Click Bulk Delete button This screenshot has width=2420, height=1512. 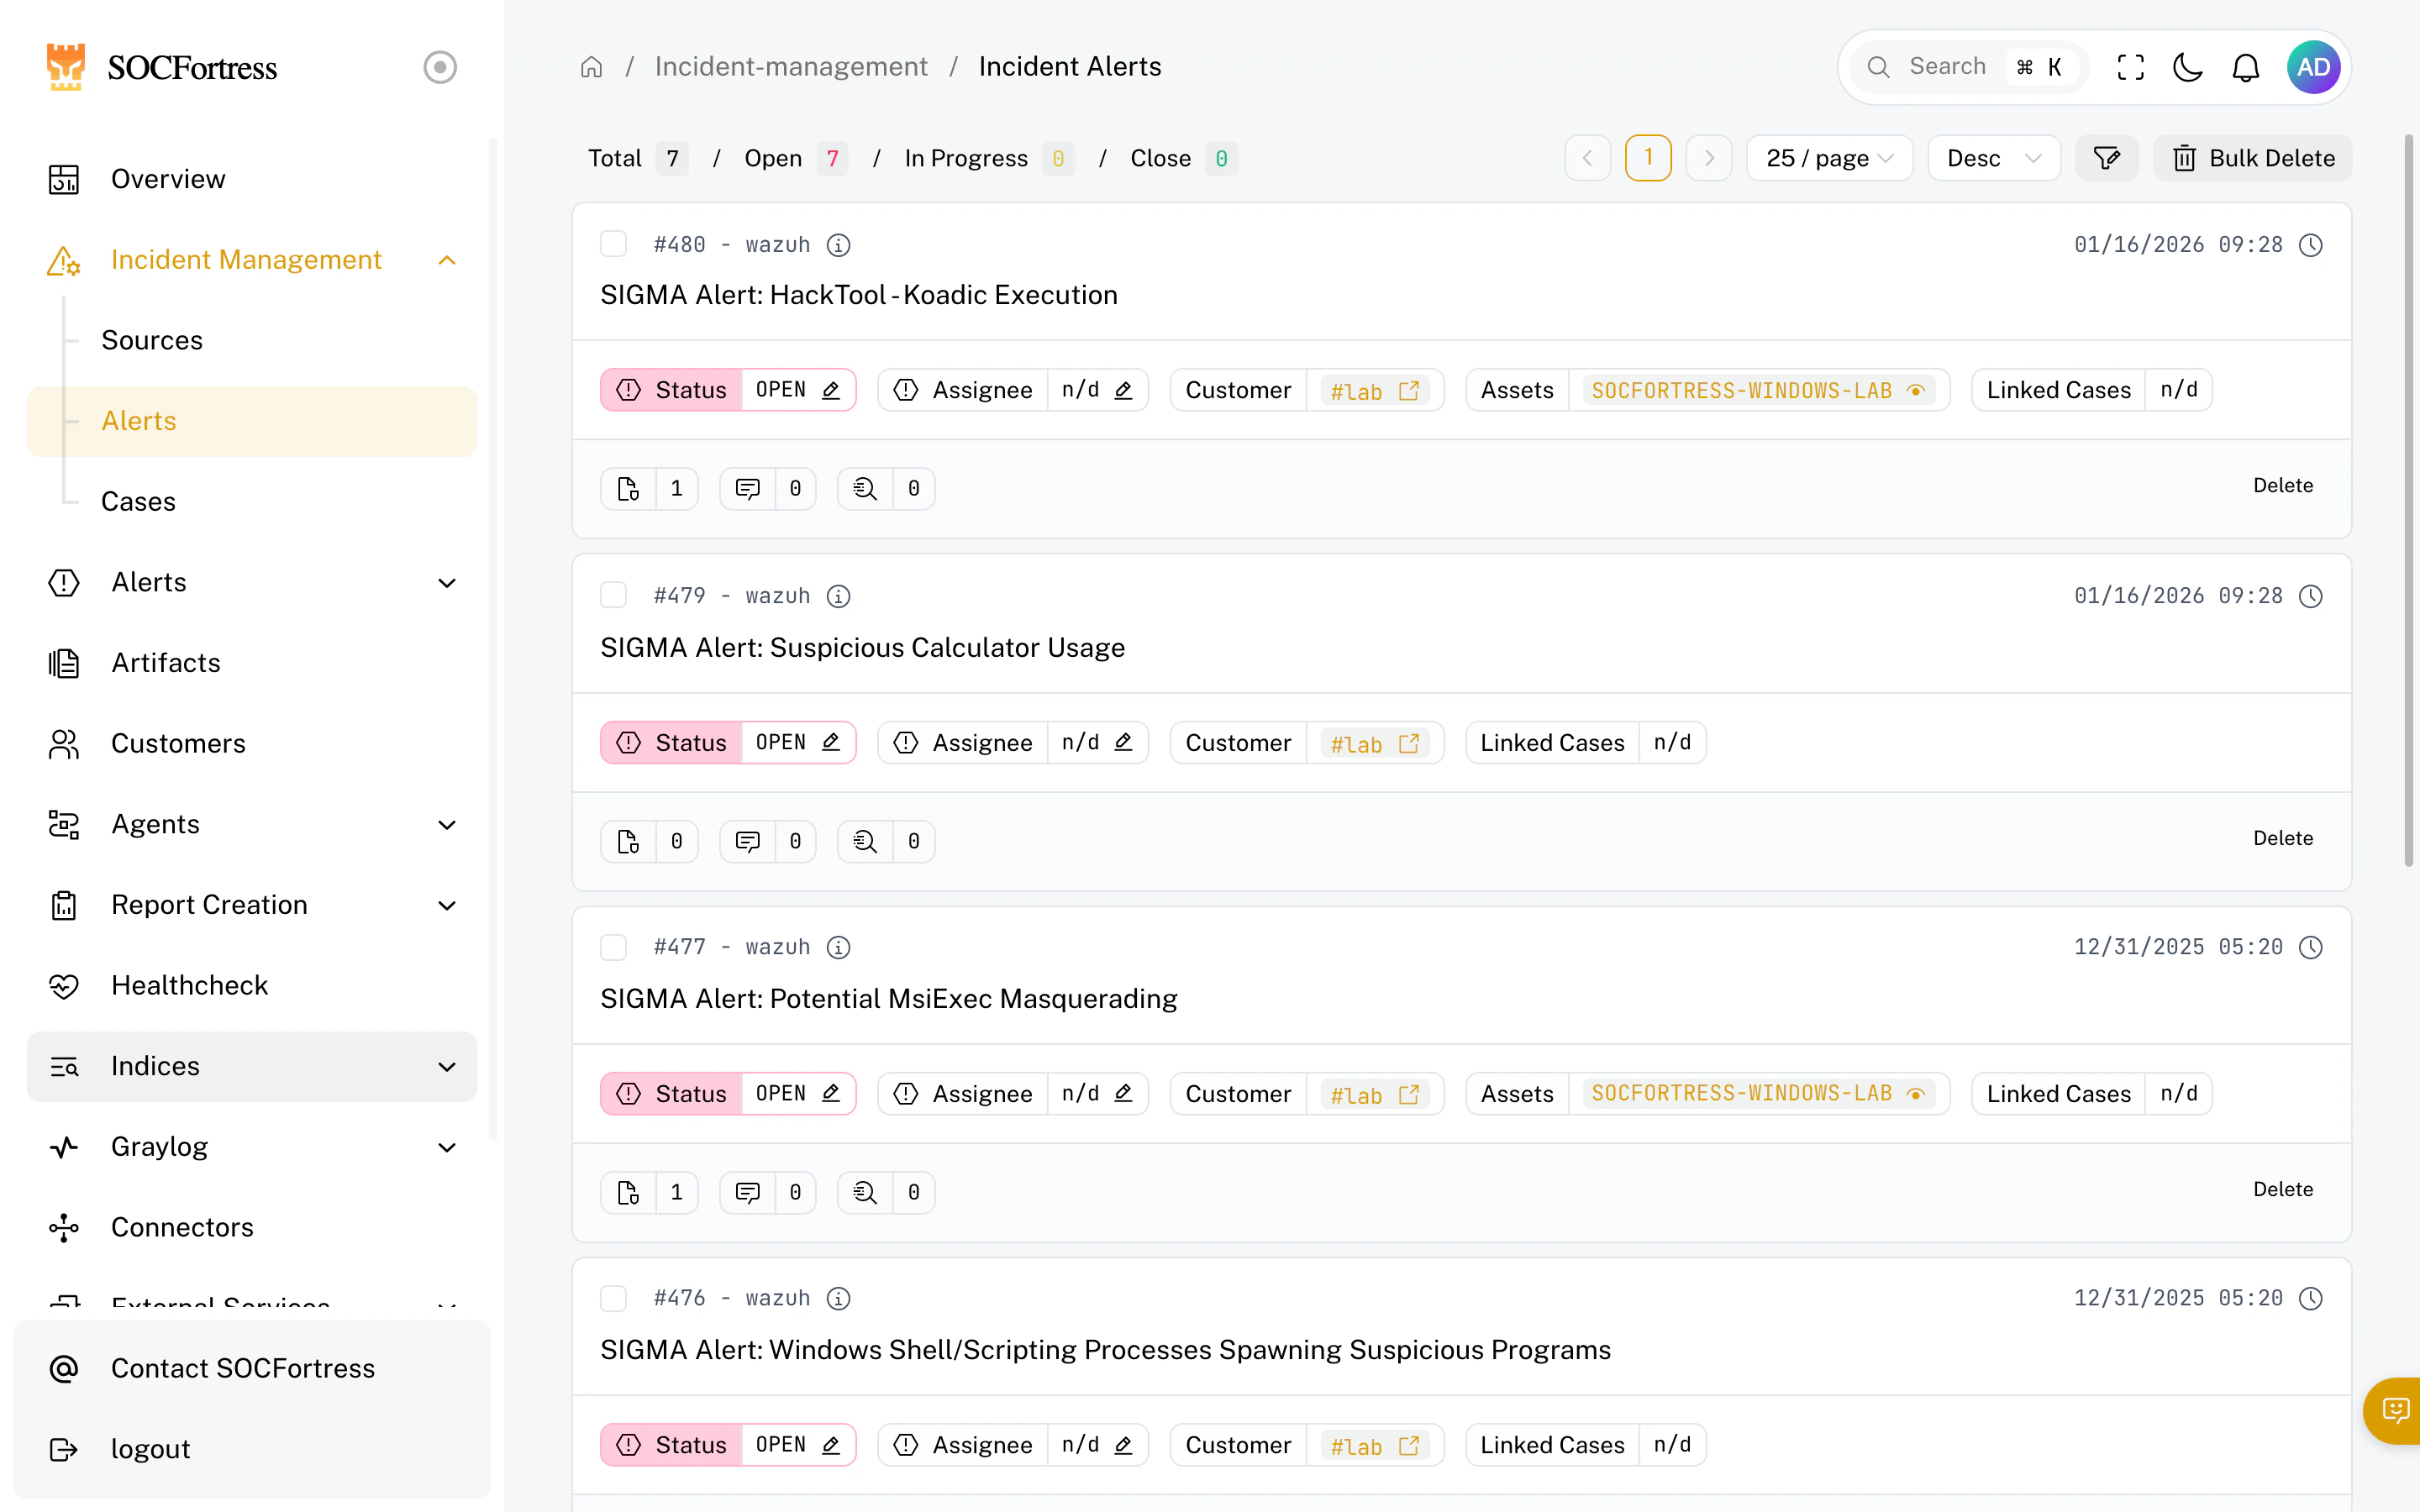[2252, 158]
